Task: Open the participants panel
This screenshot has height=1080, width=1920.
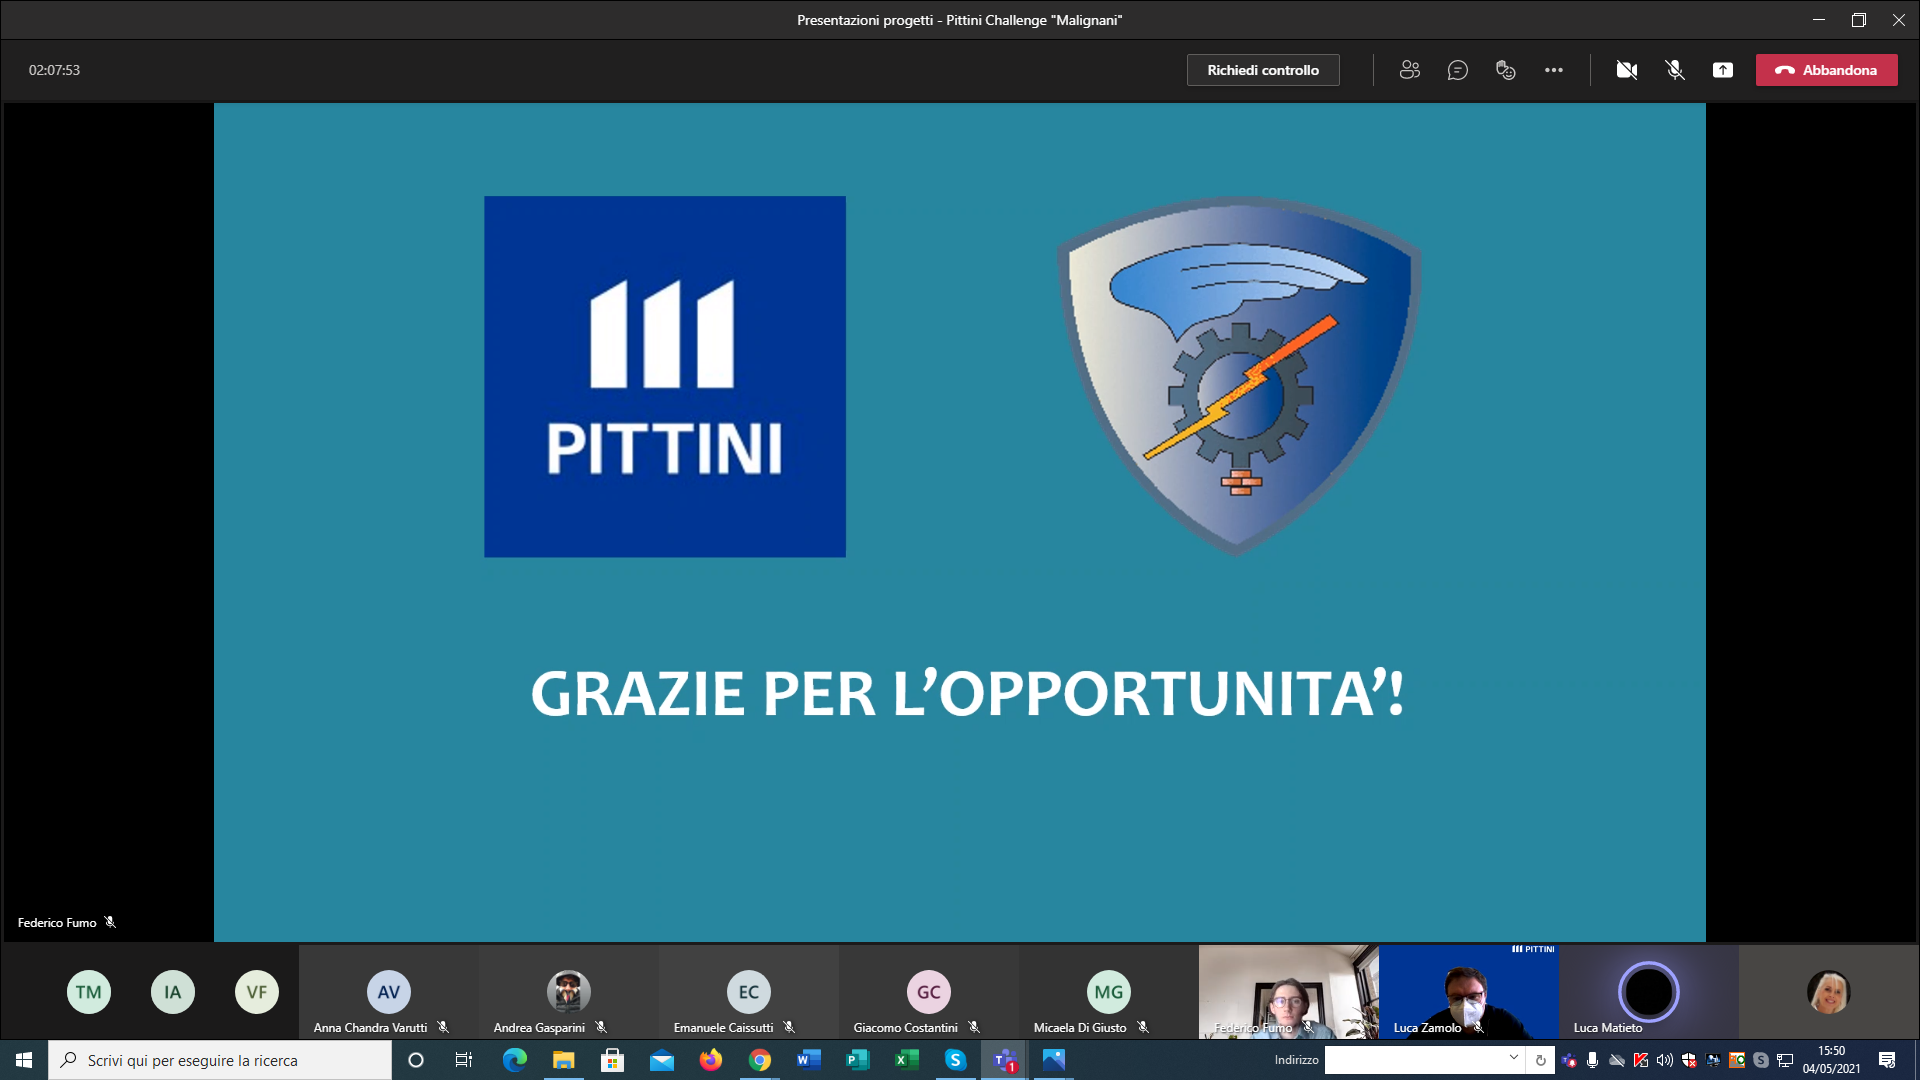Action: coord(1410,70)
